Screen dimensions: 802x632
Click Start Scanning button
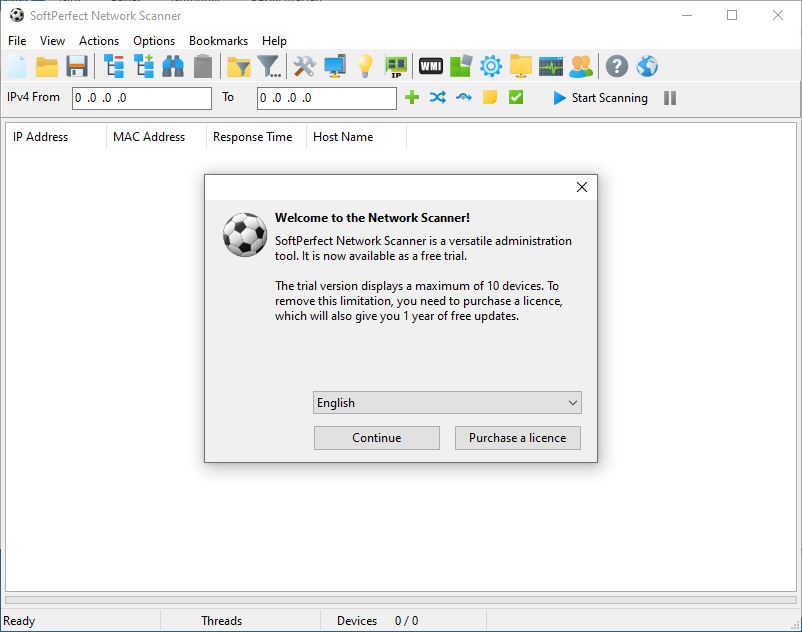point(600,98)
